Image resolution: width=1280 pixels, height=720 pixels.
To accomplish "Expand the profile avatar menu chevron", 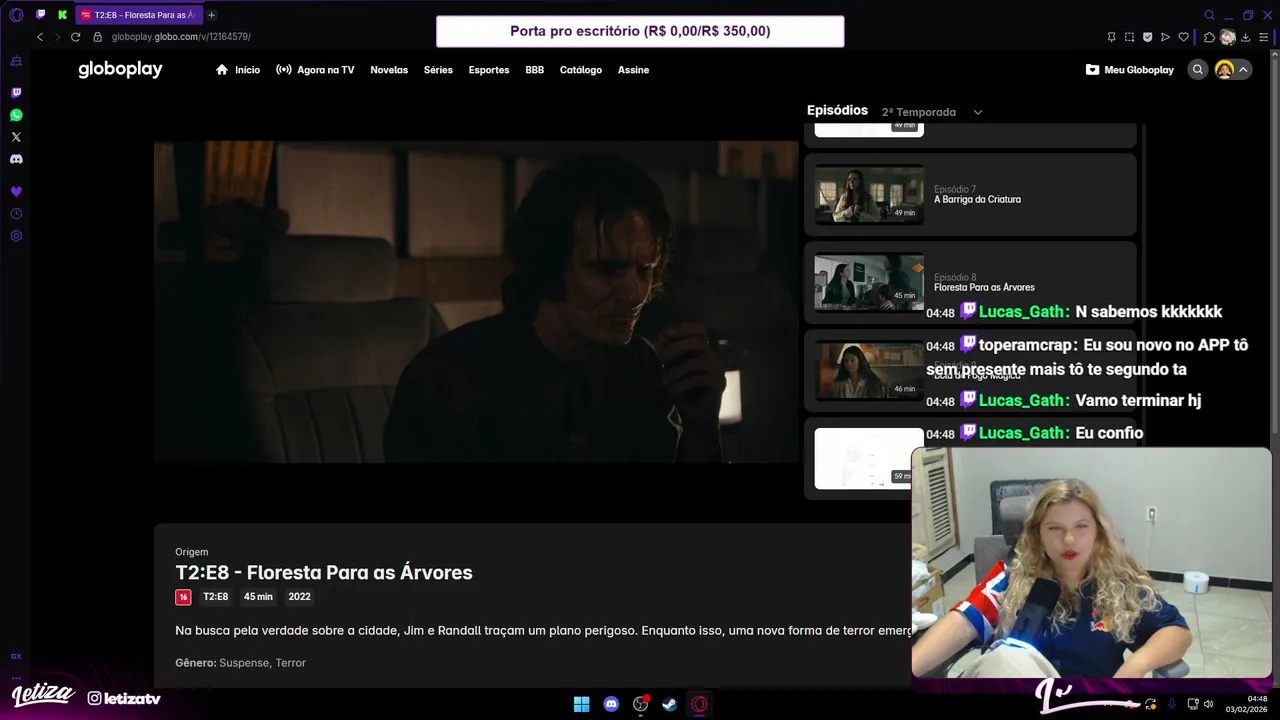I will (x=1243, y=70).
